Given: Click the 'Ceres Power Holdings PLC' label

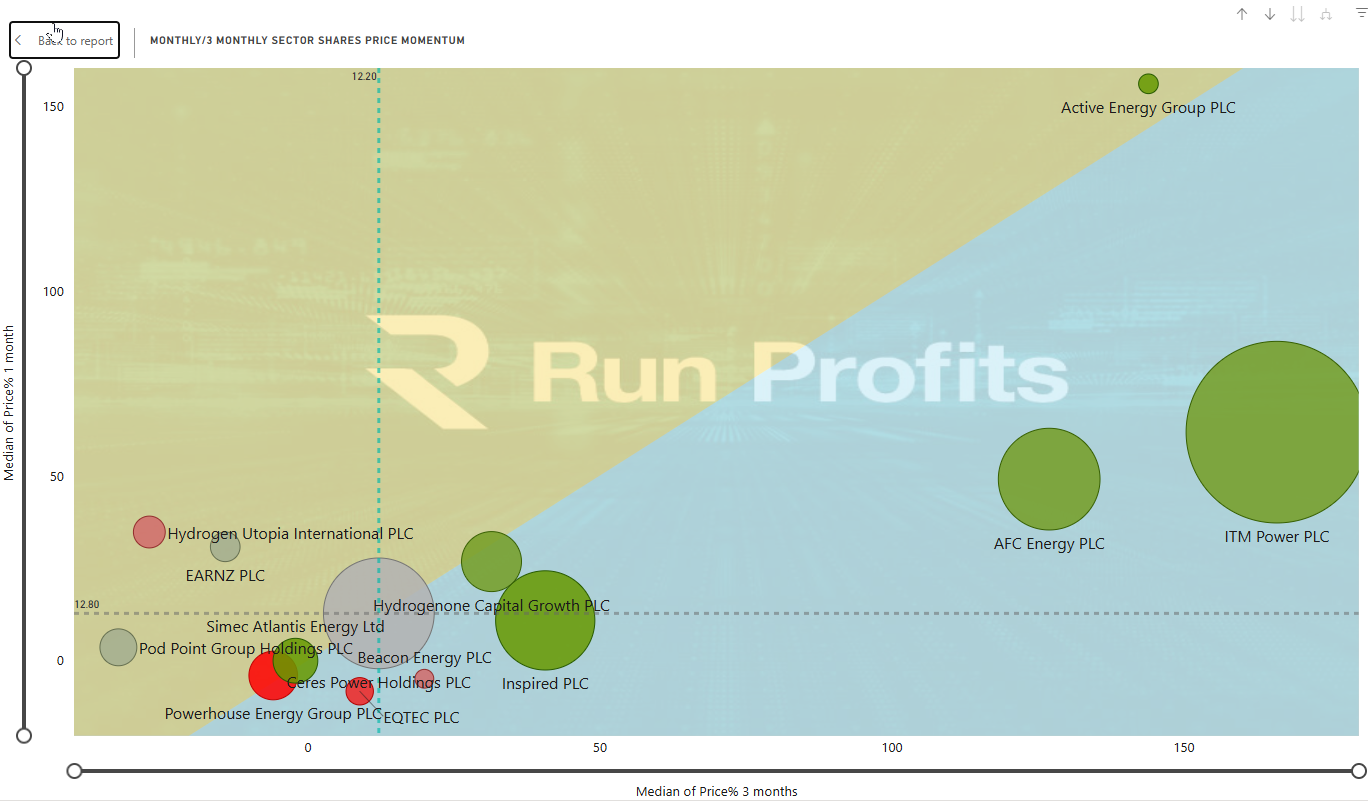Looking at the screenshot, I should pyautogui.click(x=379, y=683).
